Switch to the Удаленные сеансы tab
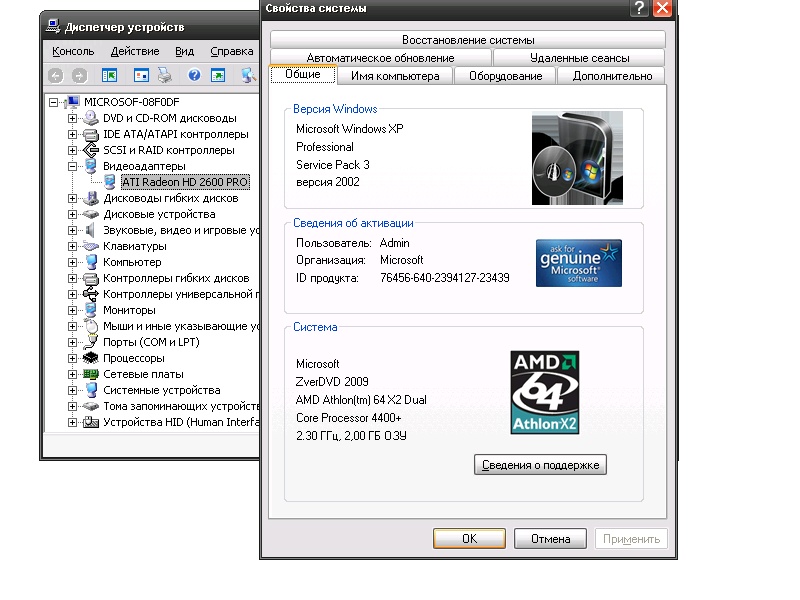800x600 pixels. click(x=579, y=58)
